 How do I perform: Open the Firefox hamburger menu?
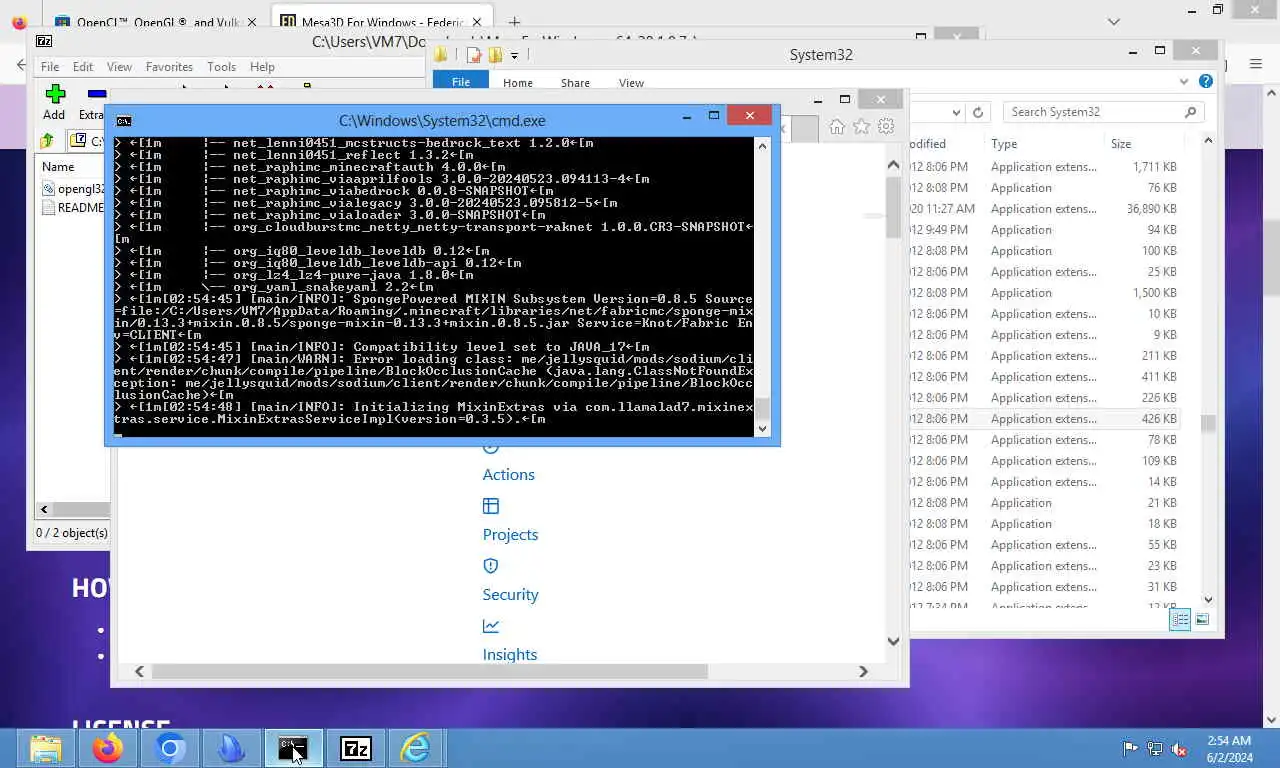pos(1257,64)
